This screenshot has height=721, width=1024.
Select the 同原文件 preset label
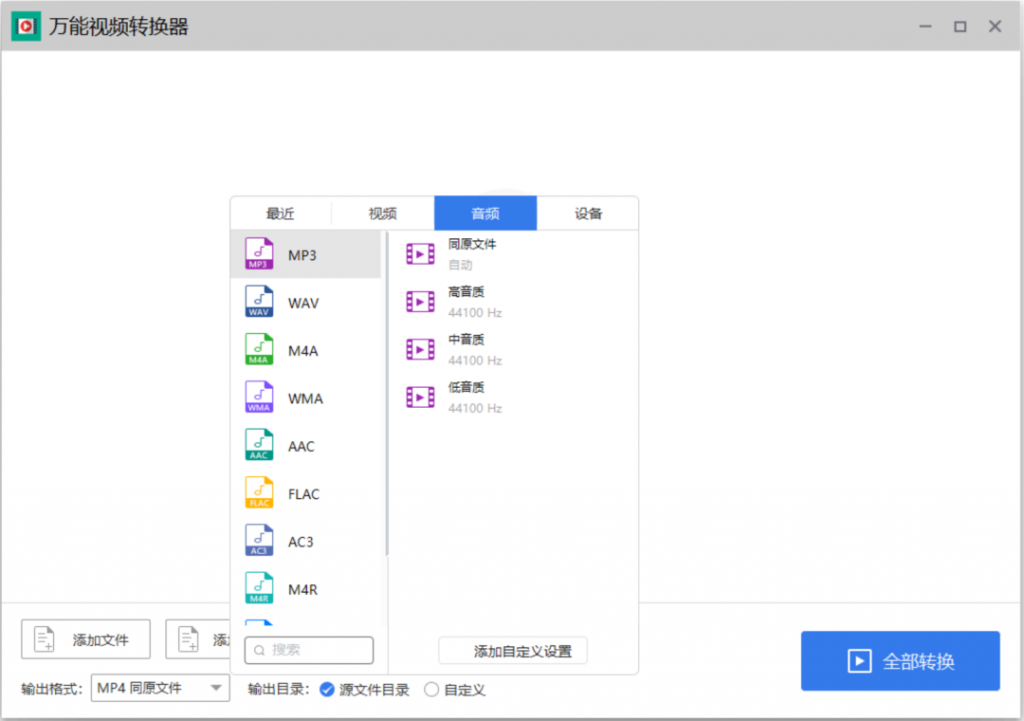(472, 244)
